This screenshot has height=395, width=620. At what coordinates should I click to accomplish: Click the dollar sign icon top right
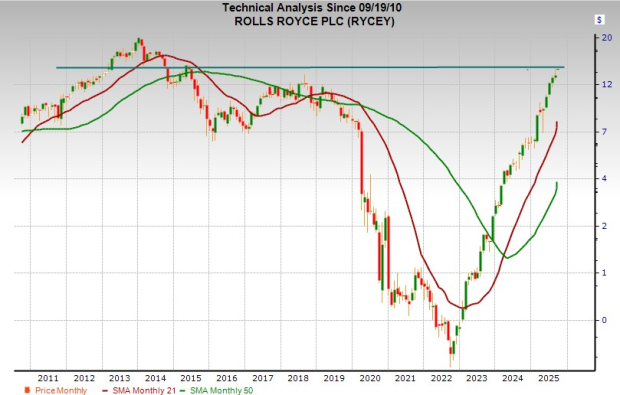click(599, 20)
